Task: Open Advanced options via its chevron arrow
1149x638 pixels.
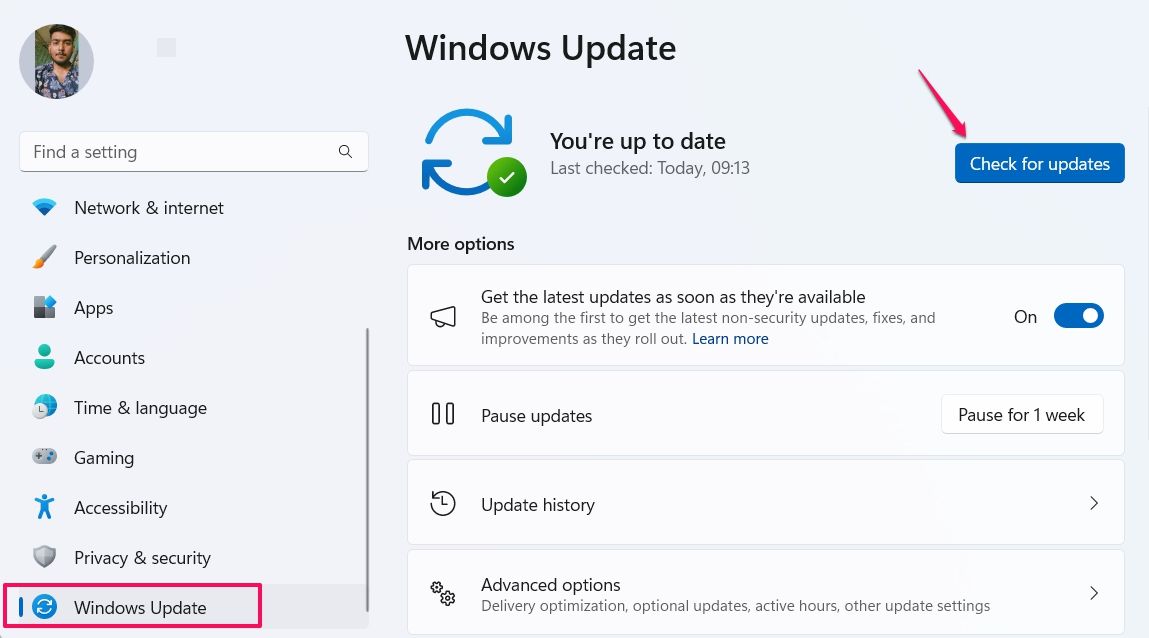Action: coord(1093,593)
